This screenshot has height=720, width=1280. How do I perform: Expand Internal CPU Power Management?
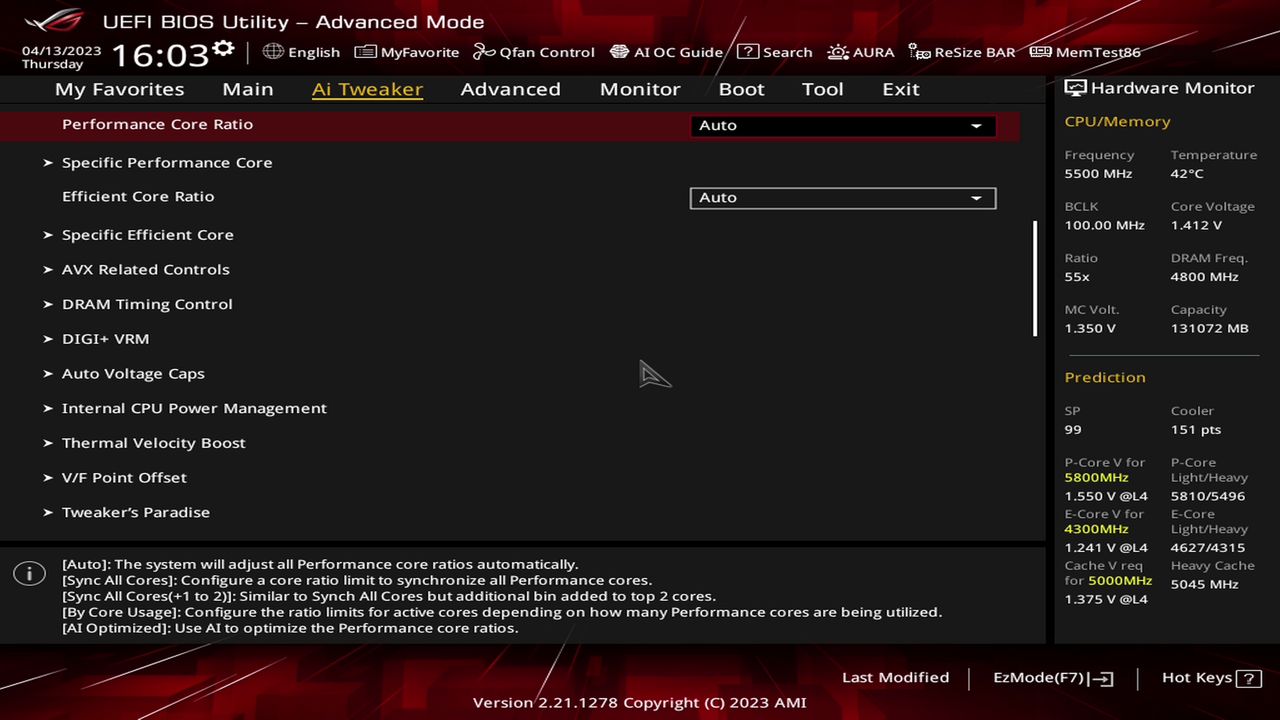pos(194,408)
